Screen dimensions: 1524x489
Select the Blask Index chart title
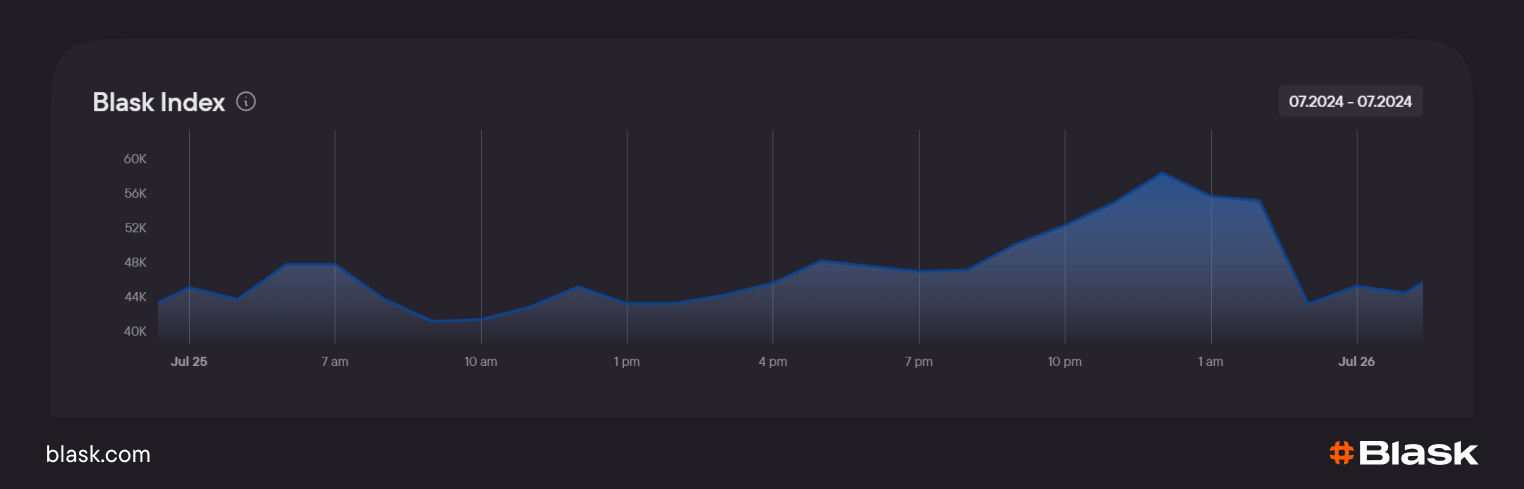(159, 102)
